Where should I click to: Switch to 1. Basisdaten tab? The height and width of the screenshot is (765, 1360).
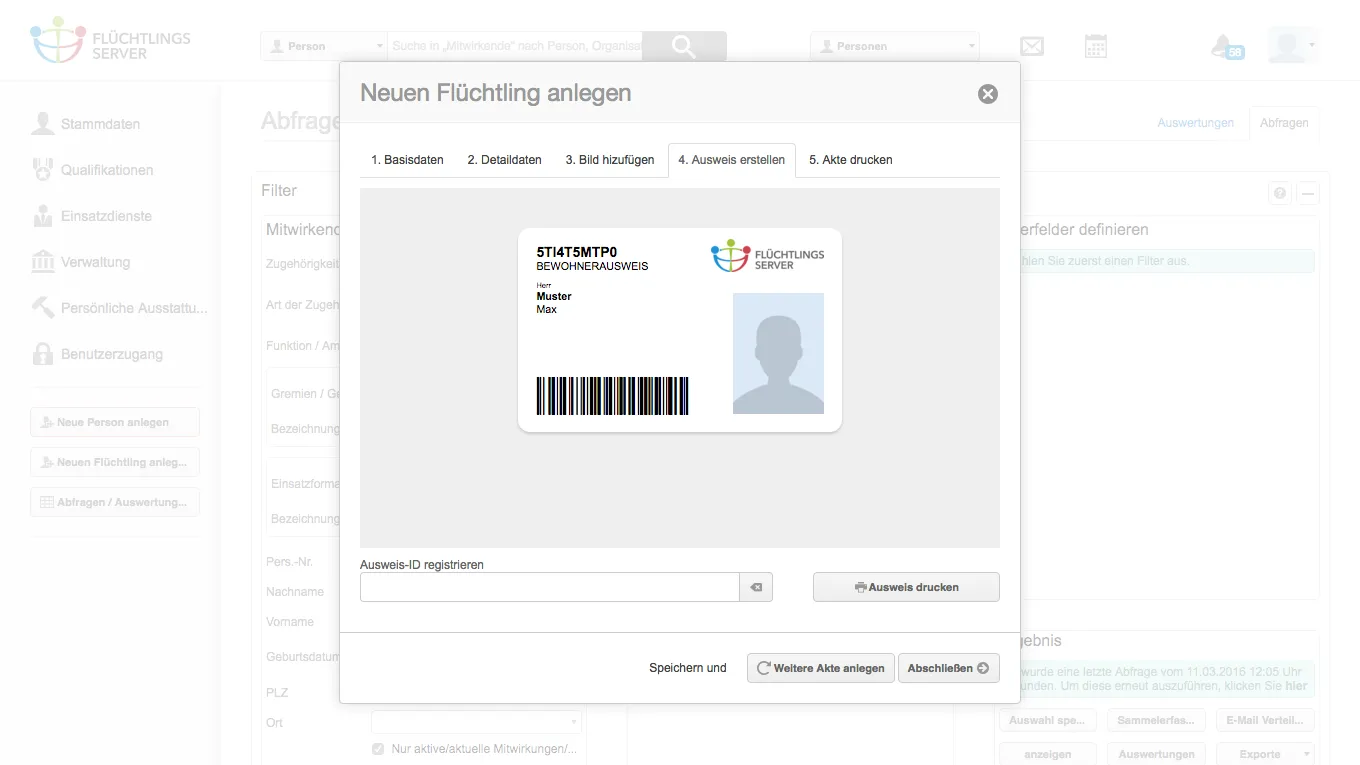tap(408, 160)
